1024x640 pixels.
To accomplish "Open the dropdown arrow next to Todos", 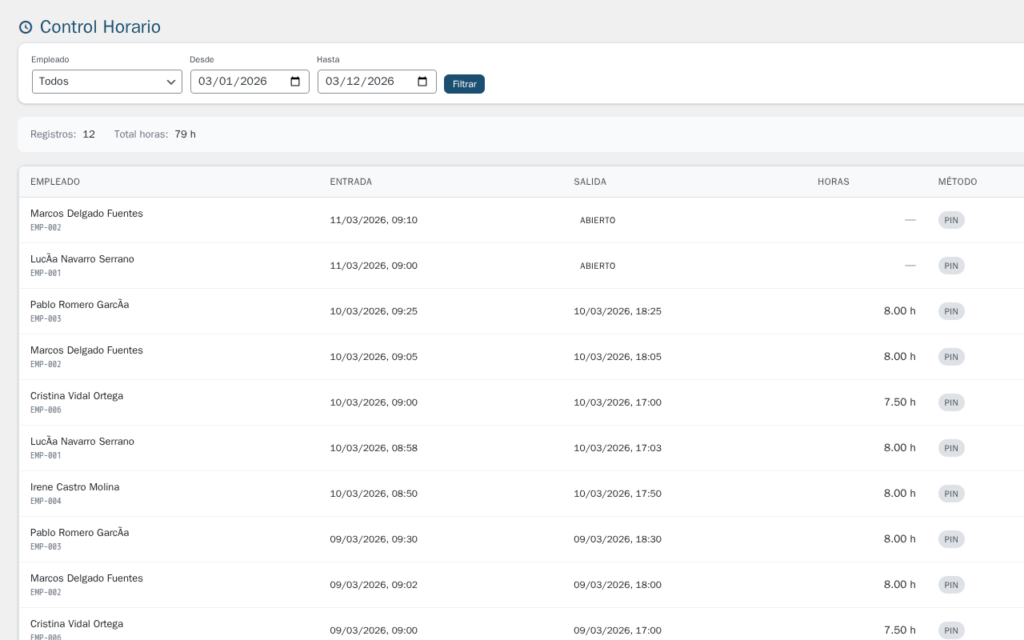I will pos(170,81).
